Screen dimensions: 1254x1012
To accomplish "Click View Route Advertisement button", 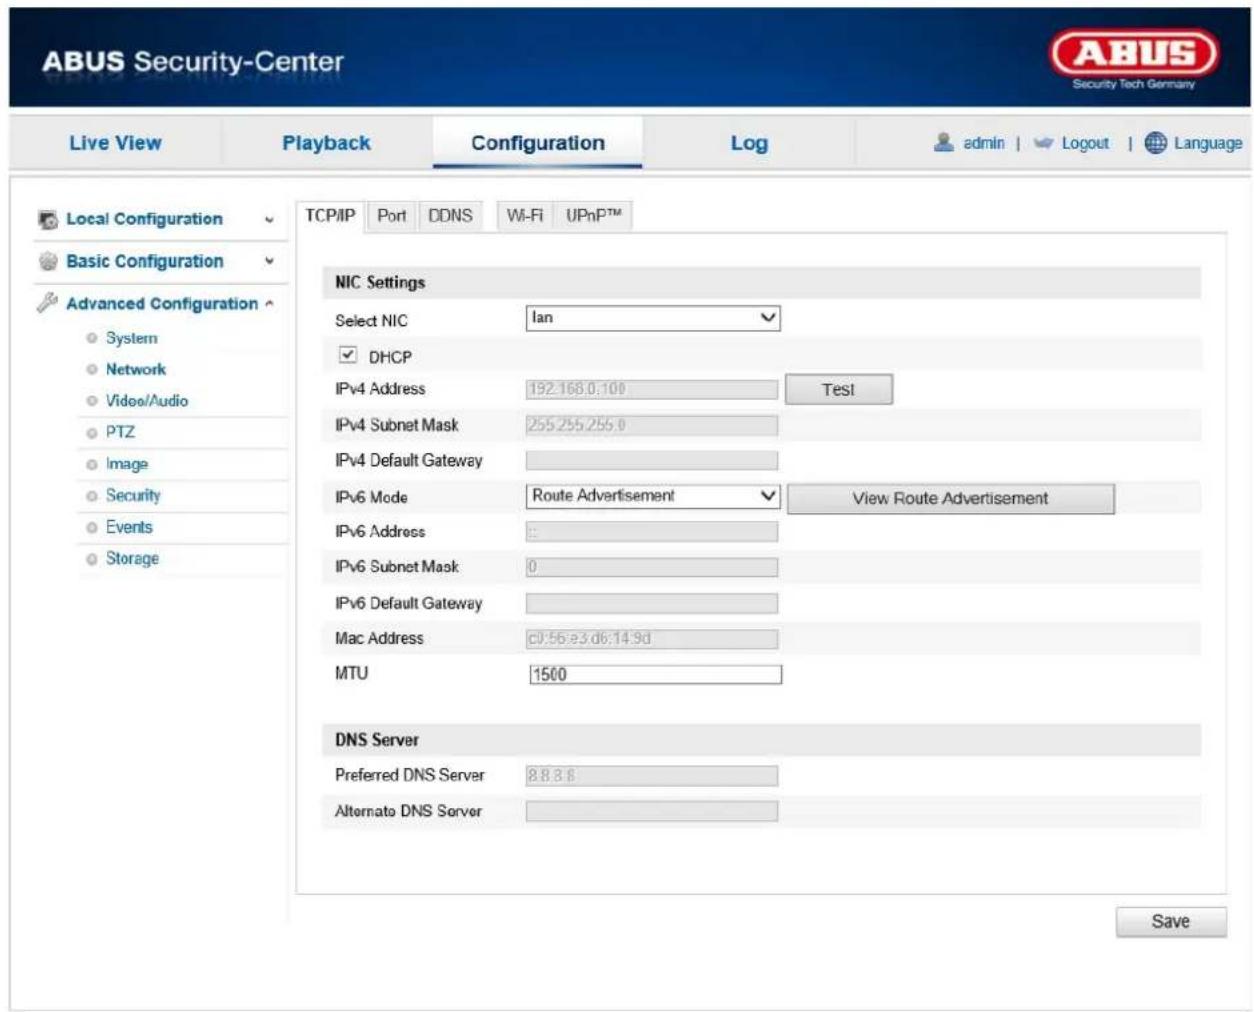I will (950, 498).
